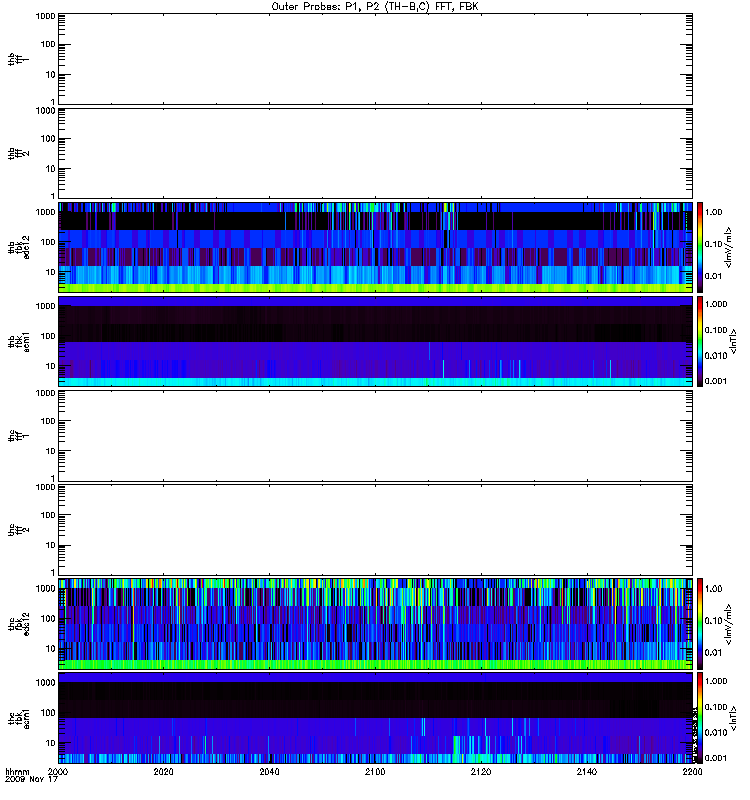Click the '2040' time axis label

coord(269,771)
